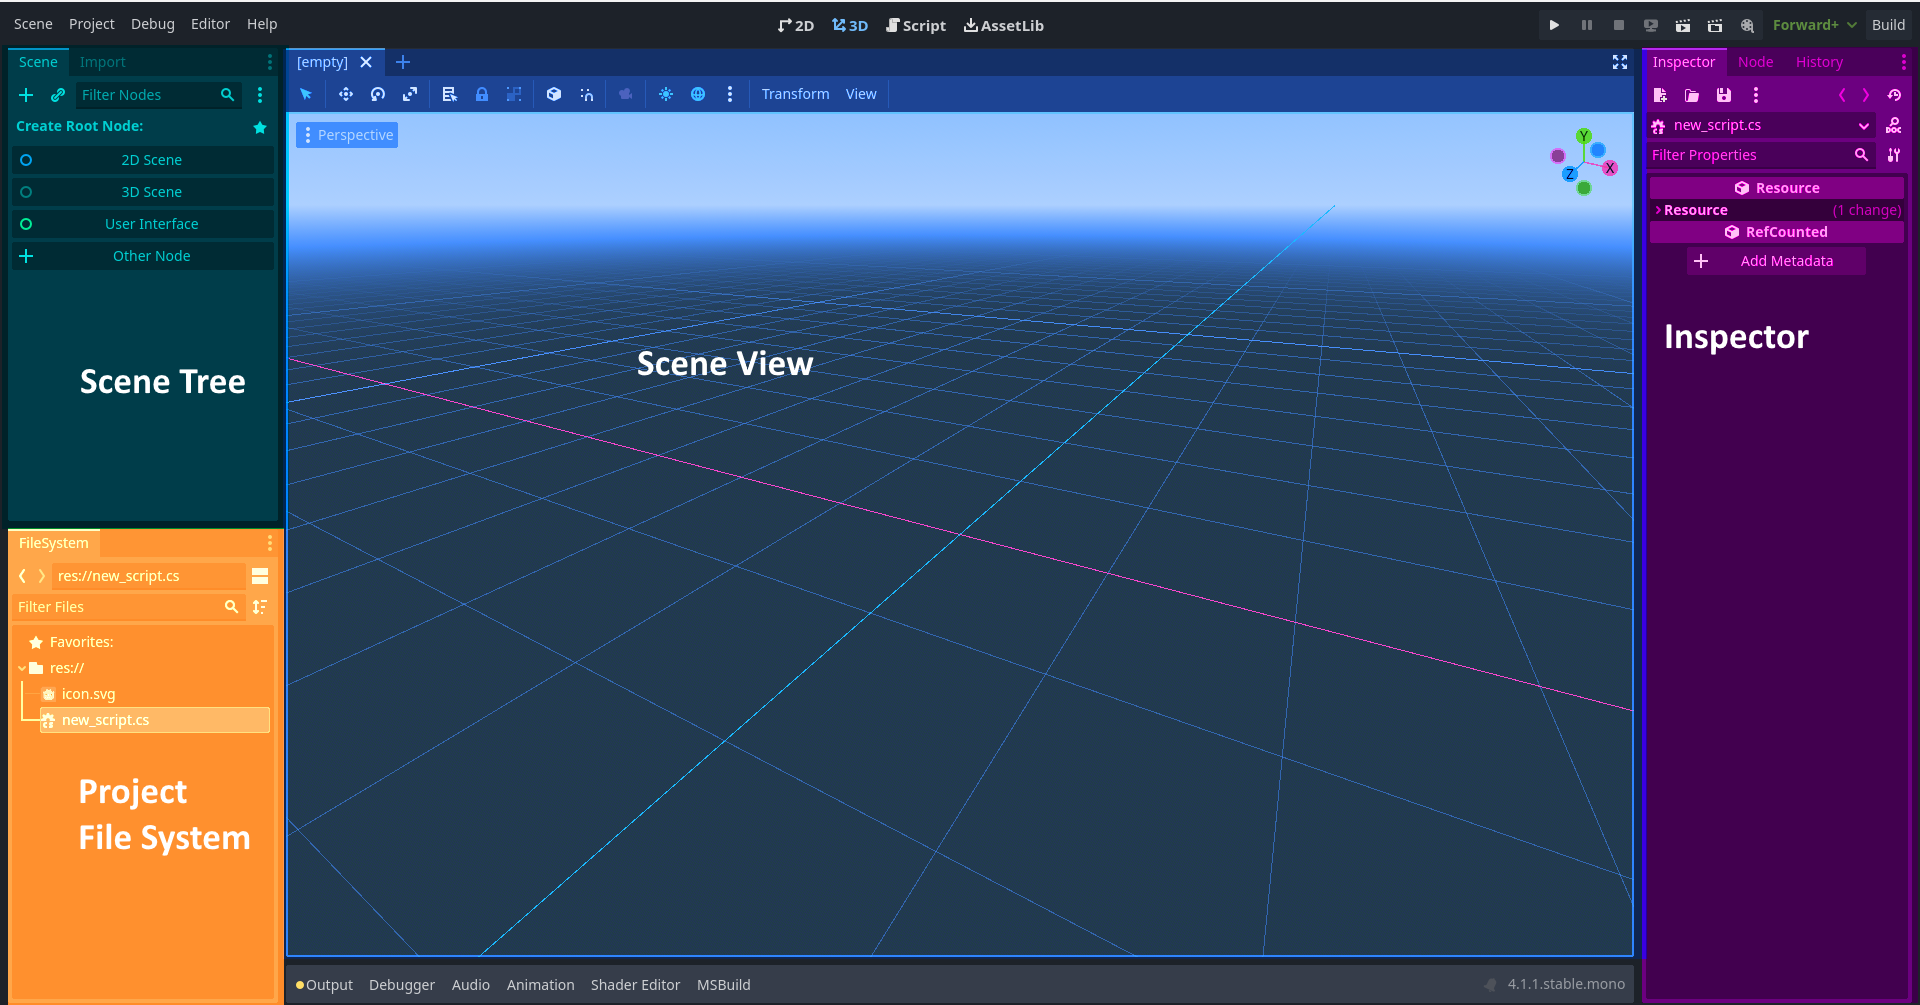Pause the running scene
The image size is (1920, 1005).
click(x=1586, y=25)
